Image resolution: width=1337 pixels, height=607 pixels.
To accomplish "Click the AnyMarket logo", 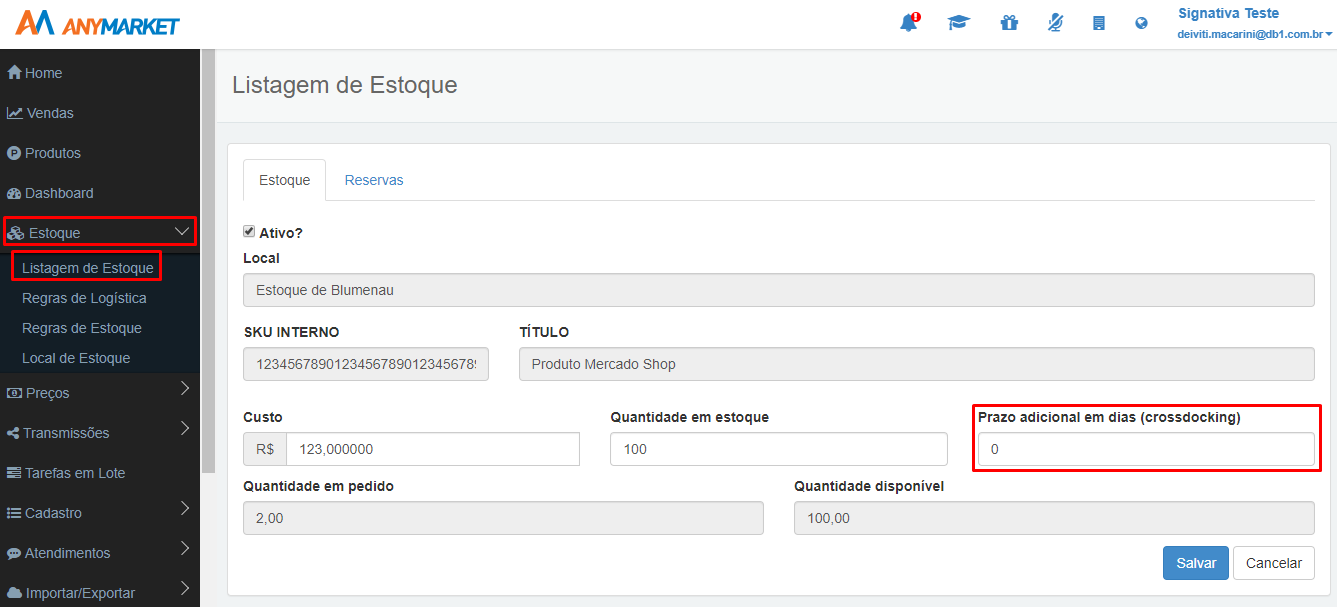I will (x=98, y=24).
